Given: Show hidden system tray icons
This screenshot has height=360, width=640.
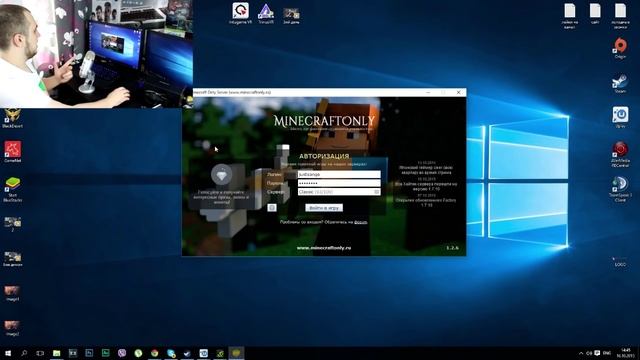Looking at the screenshot, I should 581,353.
